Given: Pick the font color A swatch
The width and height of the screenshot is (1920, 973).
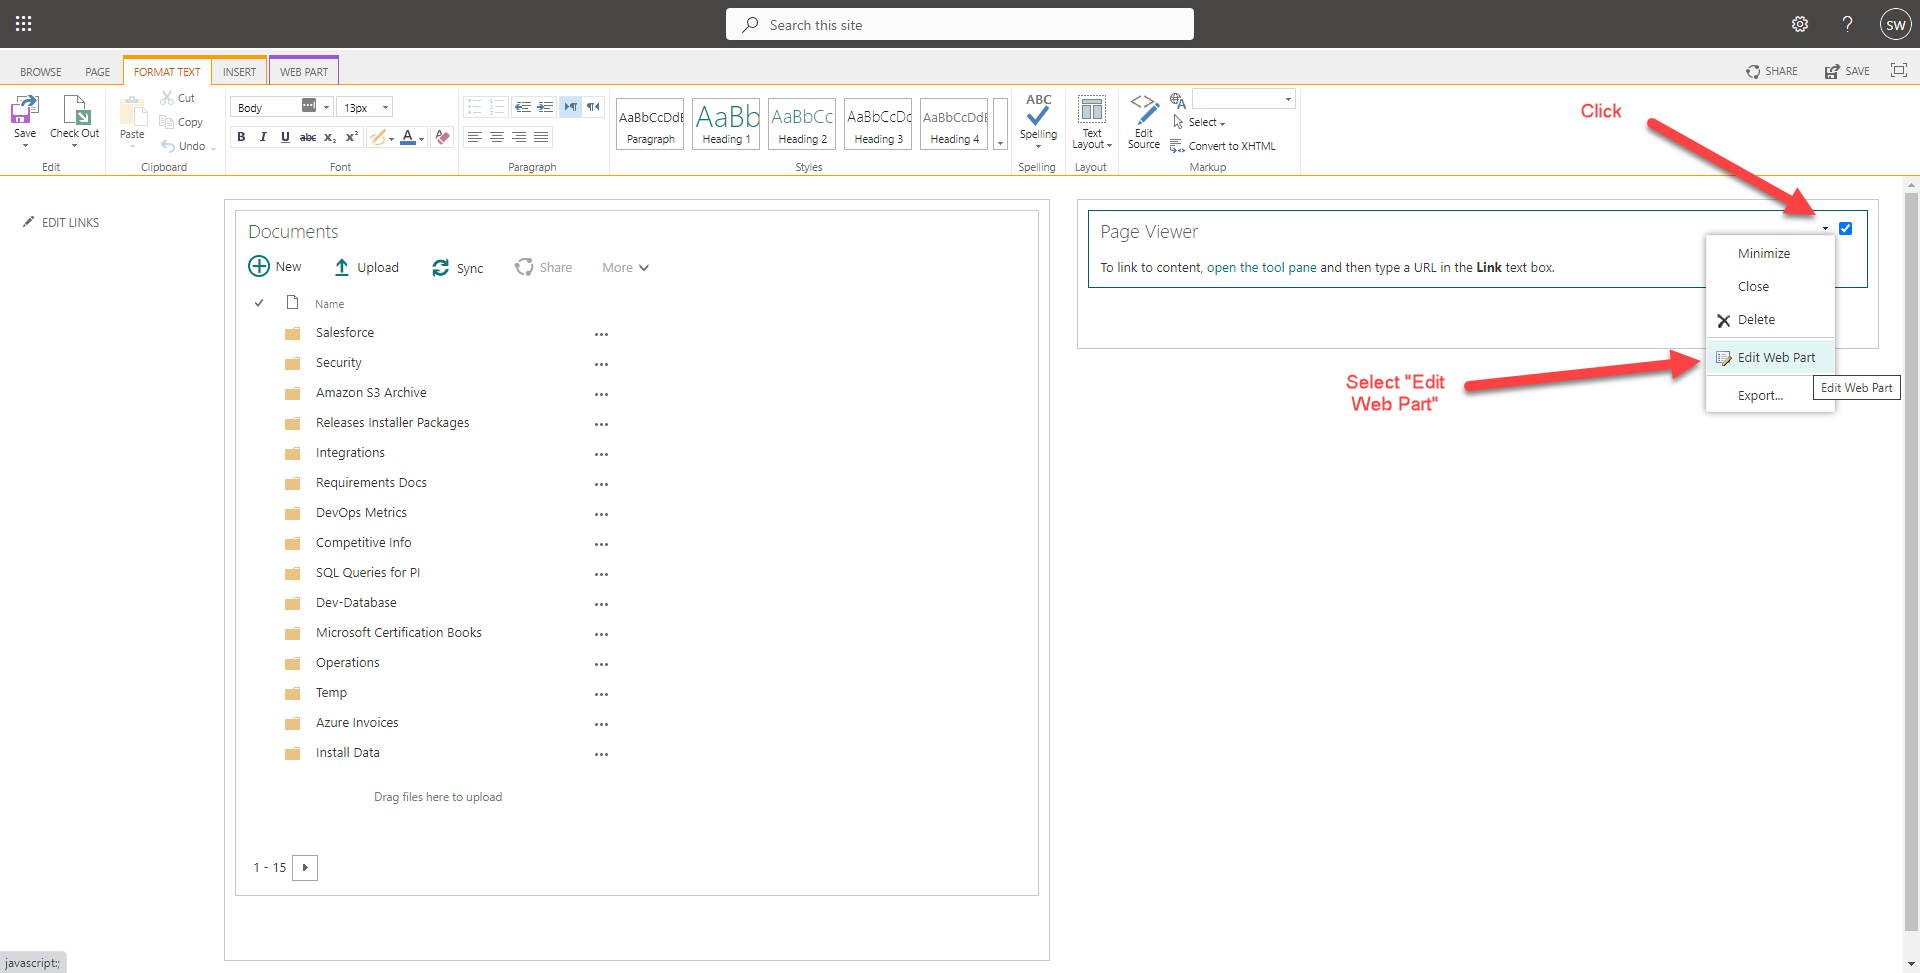Looking at the screenshot, I should (x=408, y=137).
